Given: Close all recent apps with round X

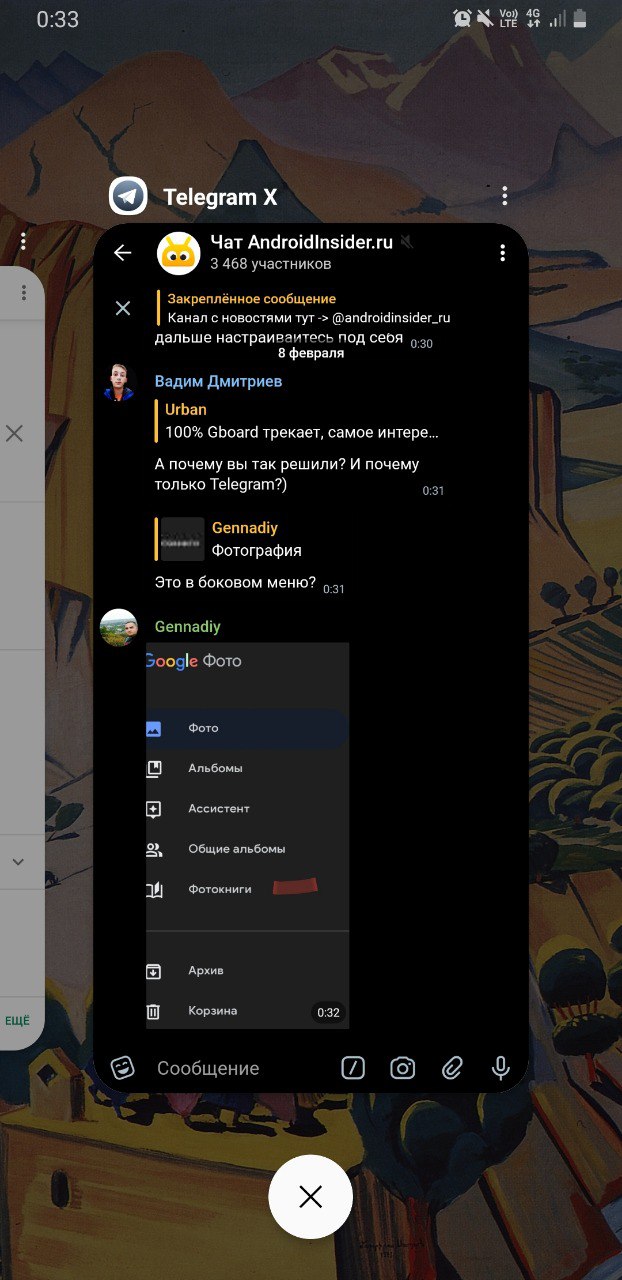Looking at the screenshot, I should 311,1197.
